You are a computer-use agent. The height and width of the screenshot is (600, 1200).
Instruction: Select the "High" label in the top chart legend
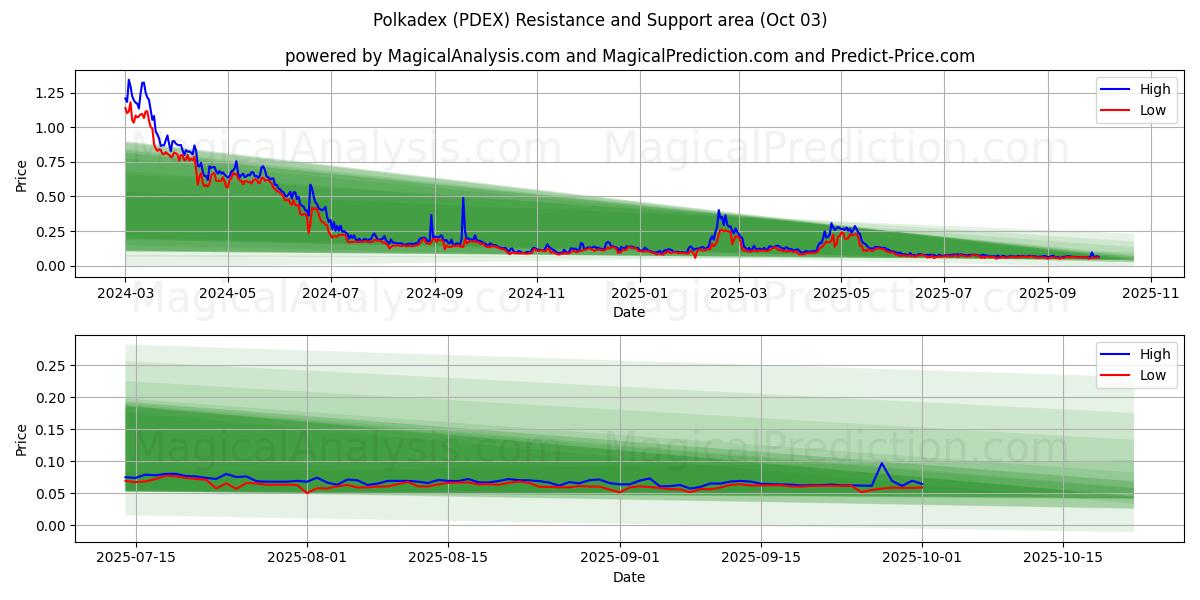tap(1154, 89)
